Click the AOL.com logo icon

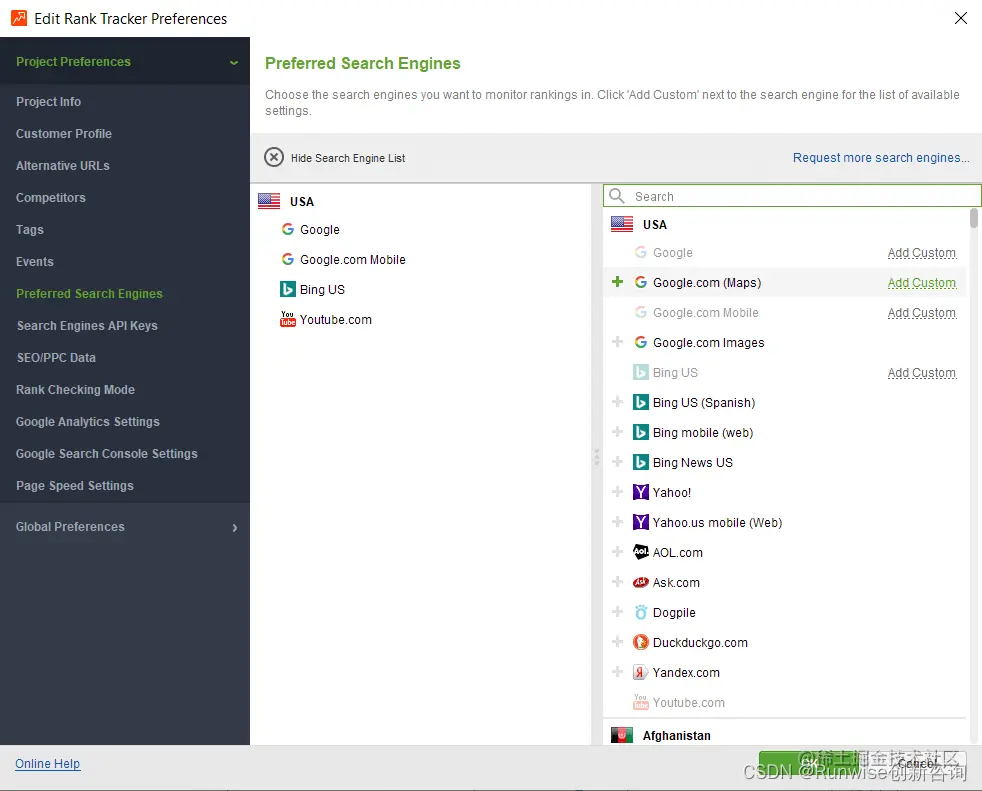(x=641, y=552)
